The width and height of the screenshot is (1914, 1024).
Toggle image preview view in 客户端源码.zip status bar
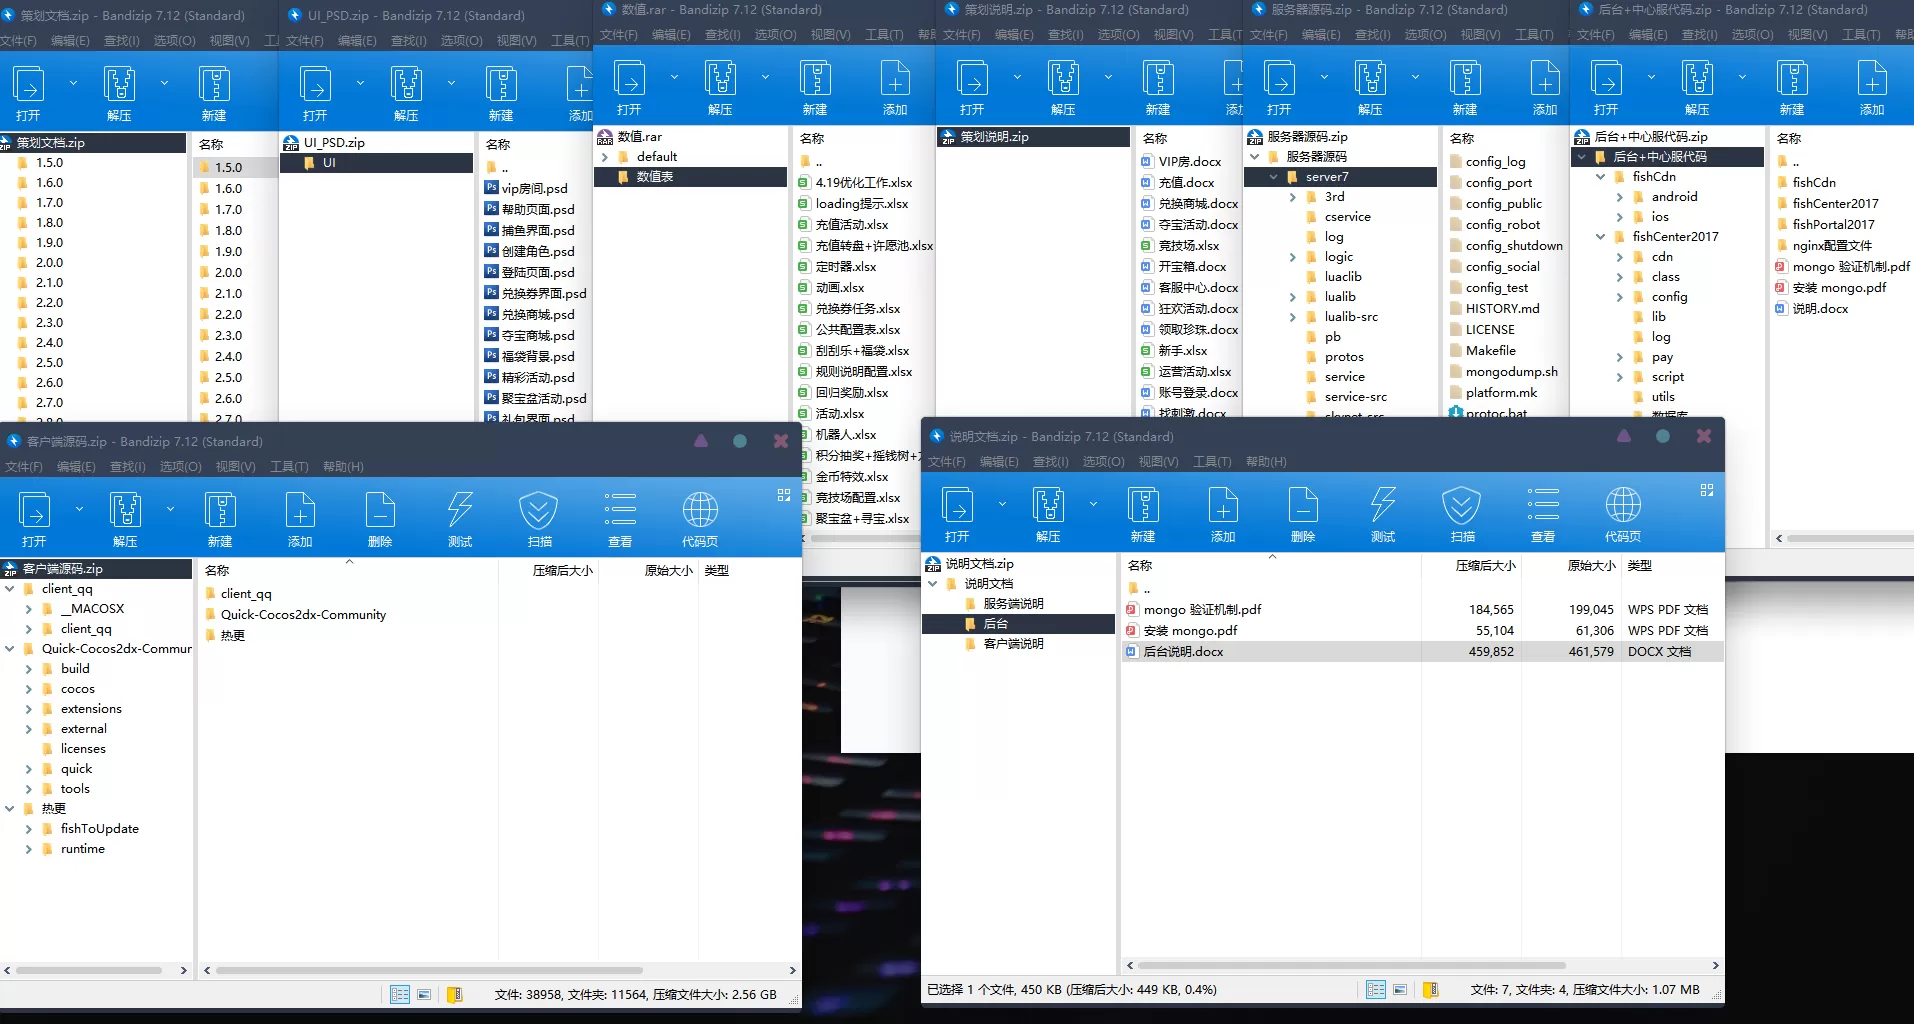coord(424,995)
